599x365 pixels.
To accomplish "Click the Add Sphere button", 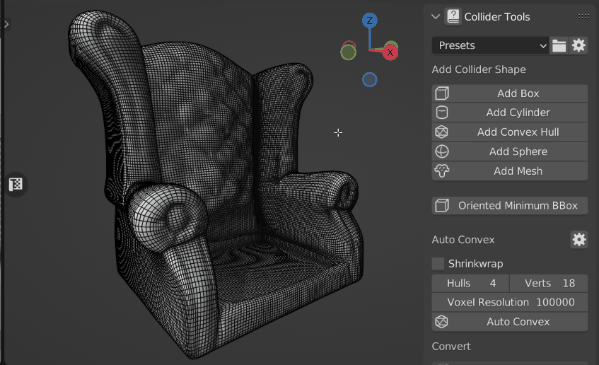I will coord(510,151).
